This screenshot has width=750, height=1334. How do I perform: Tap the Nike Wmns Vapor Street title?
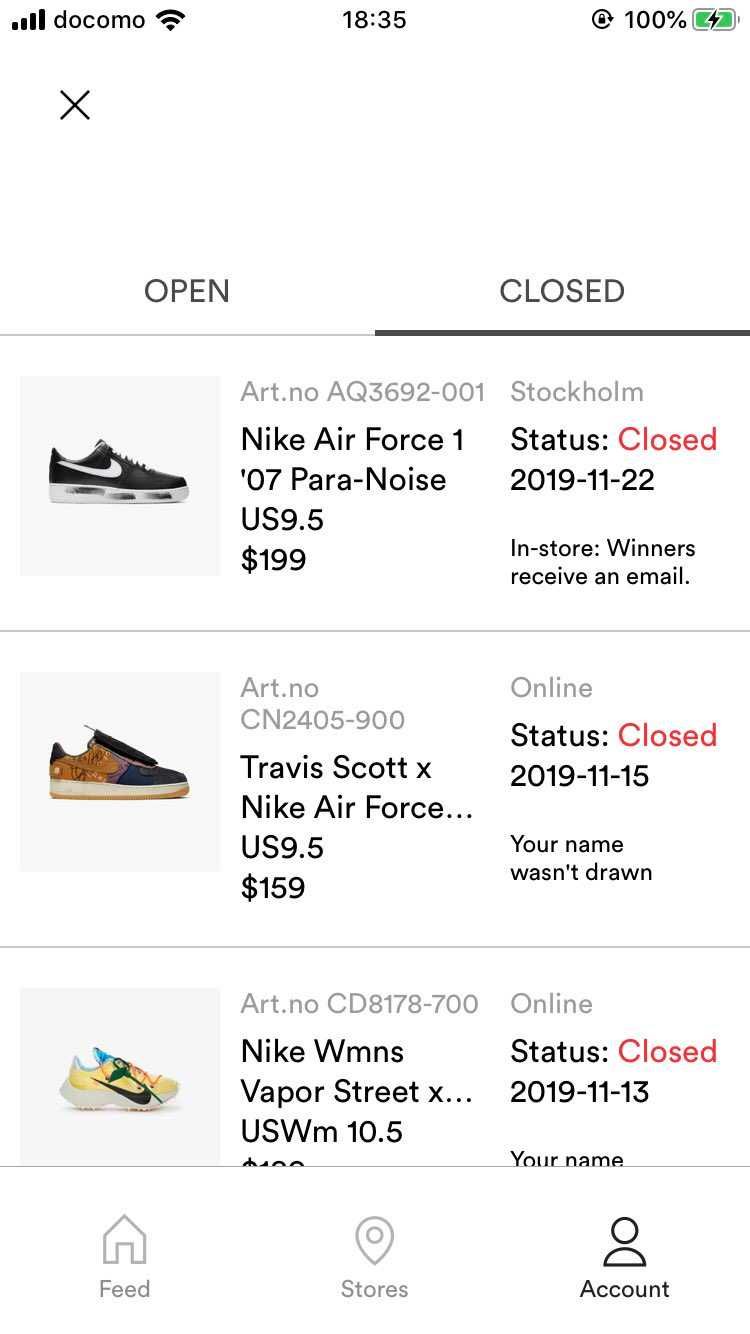[356, 1071]
